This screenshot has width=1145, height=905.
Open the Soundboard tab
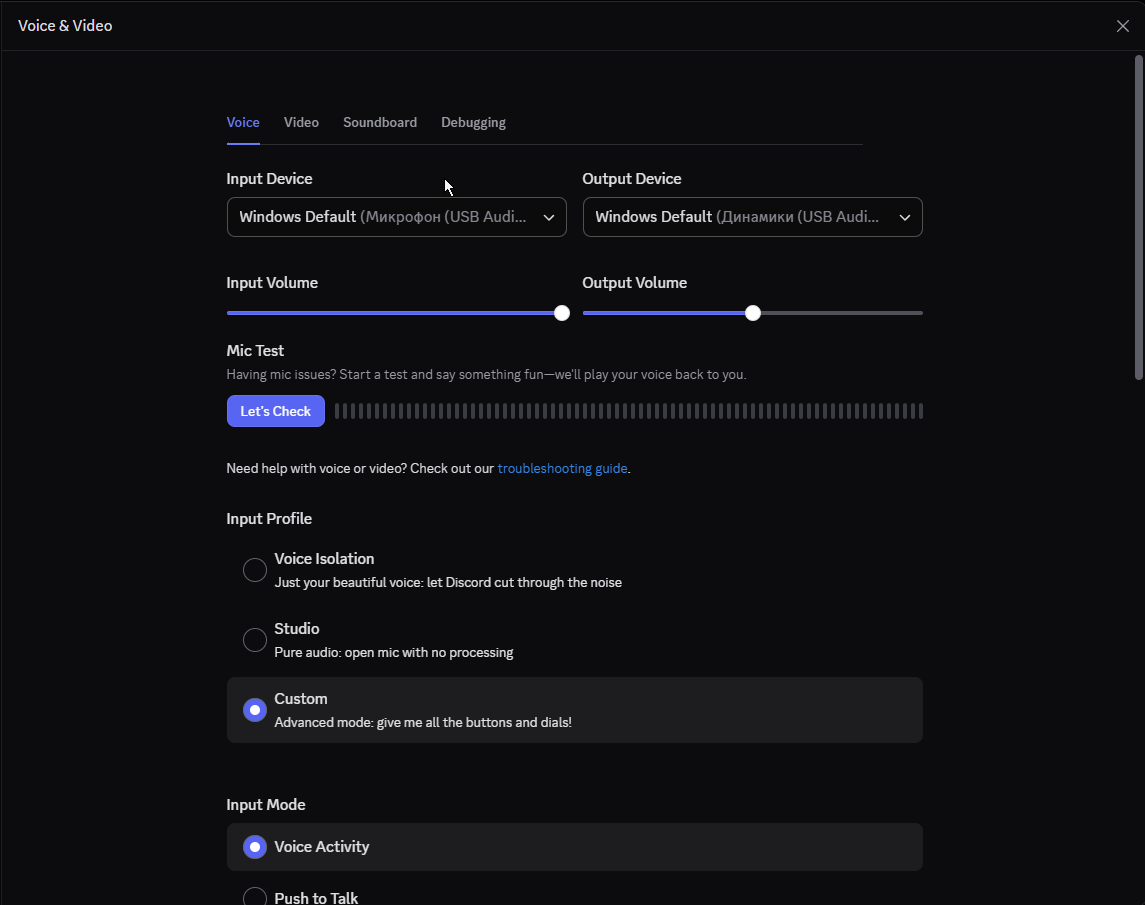click(x=380, y=123)
